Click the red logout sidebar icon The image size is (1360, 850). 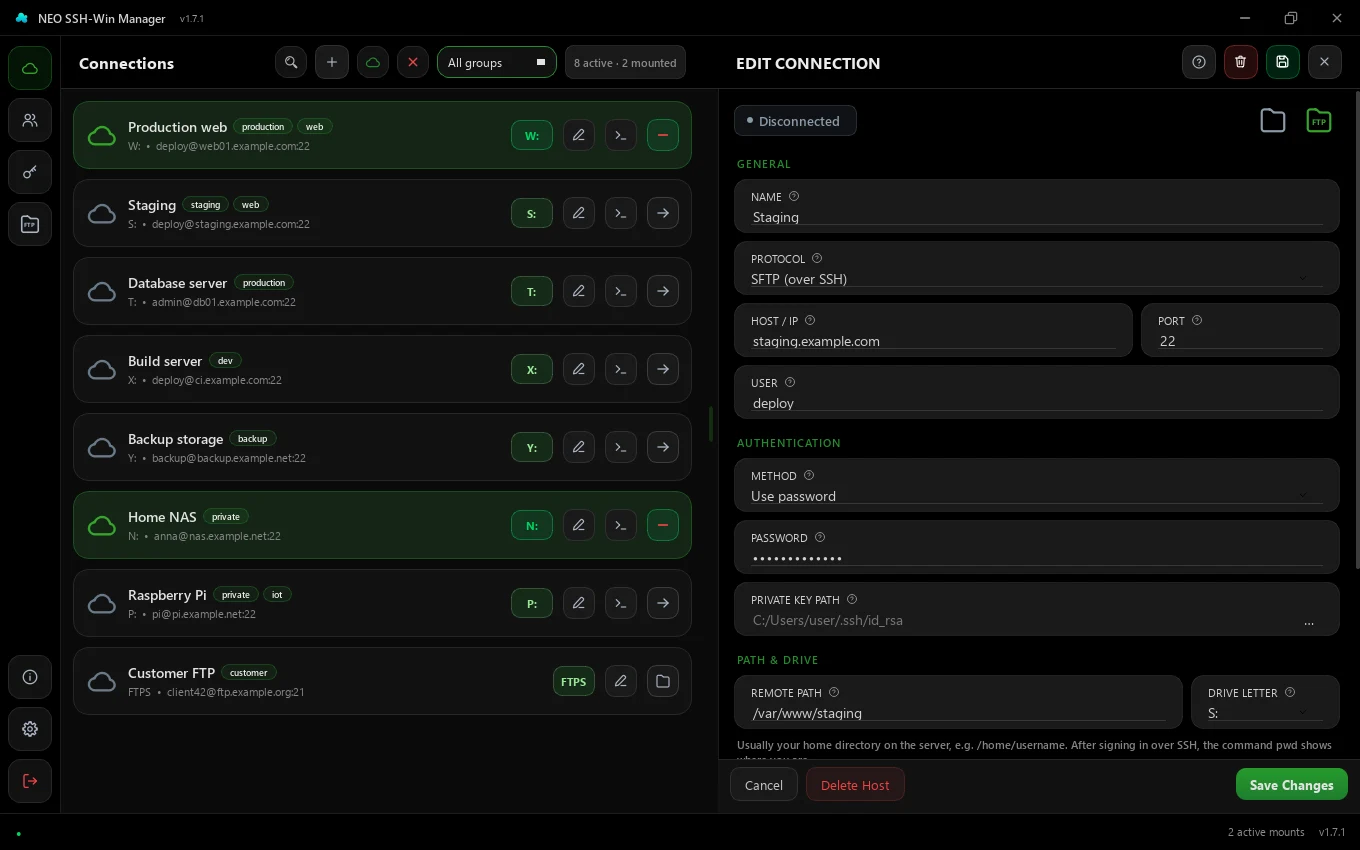[x=30, y=781]
